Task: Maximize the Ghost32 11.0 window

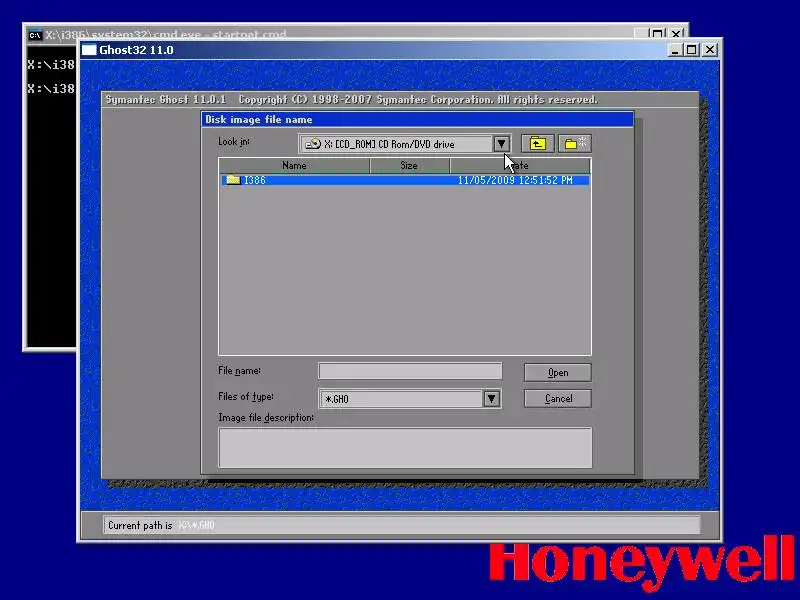Action: (692, 50)
